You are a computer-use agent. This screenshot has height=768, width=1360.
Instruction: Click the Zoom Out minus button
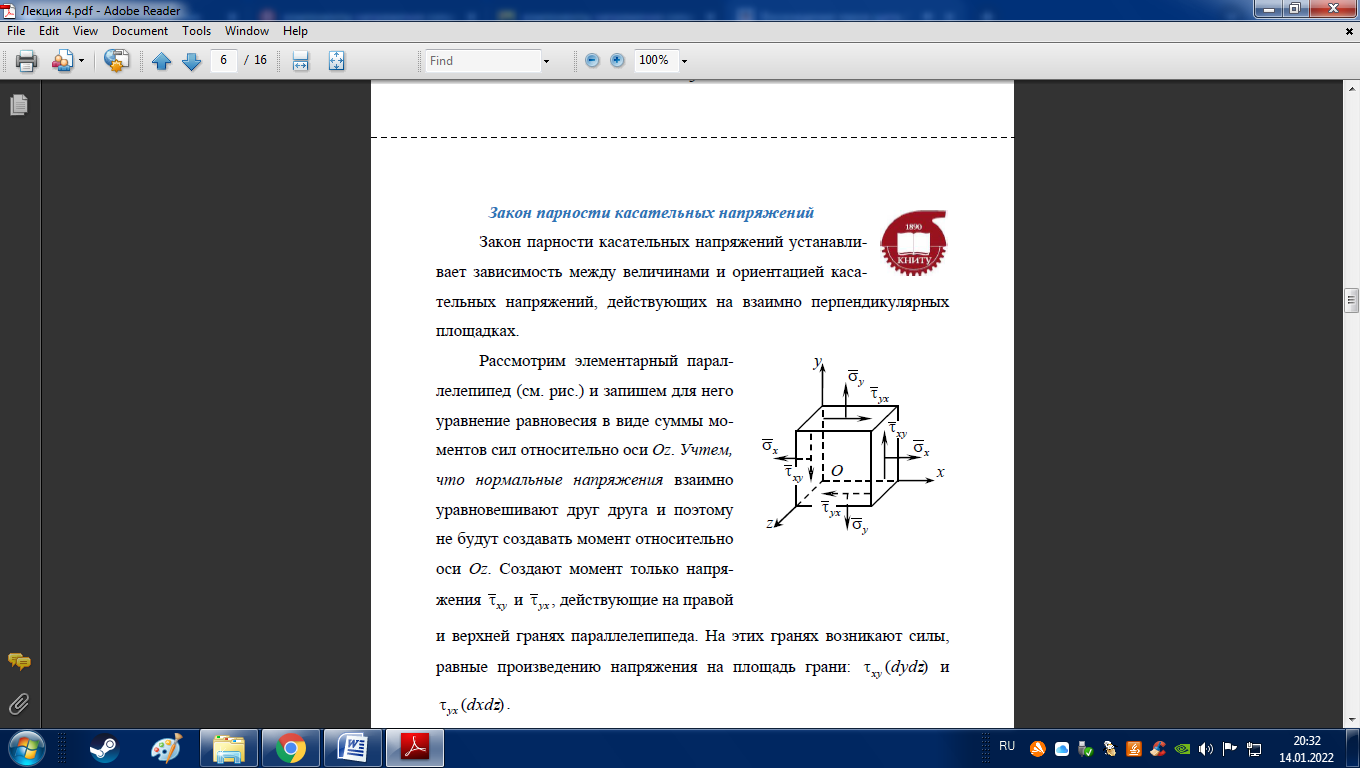pos(592,60)
